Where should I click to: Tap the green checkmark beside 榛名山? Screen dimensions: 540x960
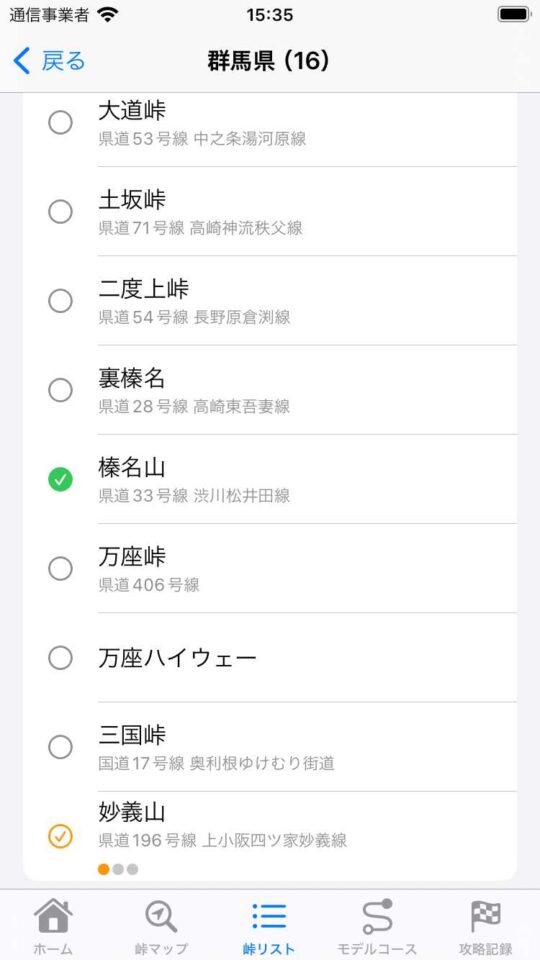click(x=60, y=479)
